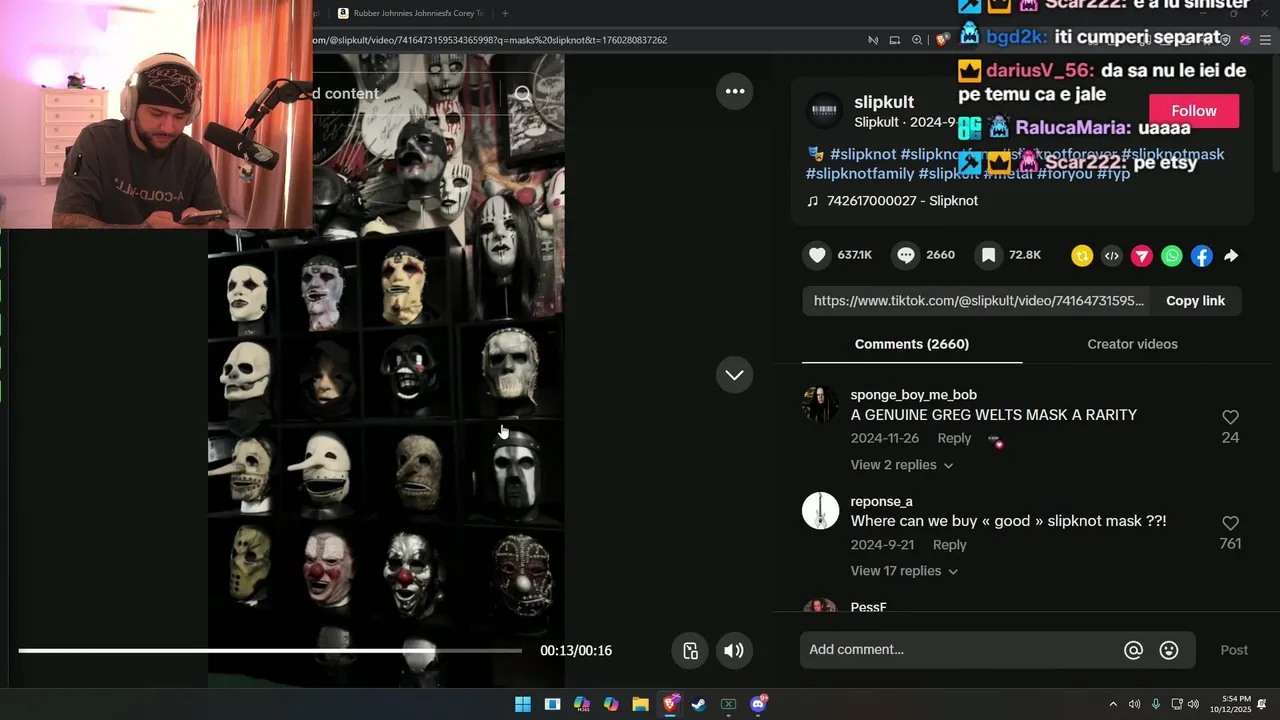Select Comments (2660) tab
Screen dimensions: 1280x720
tap(912, 344)
